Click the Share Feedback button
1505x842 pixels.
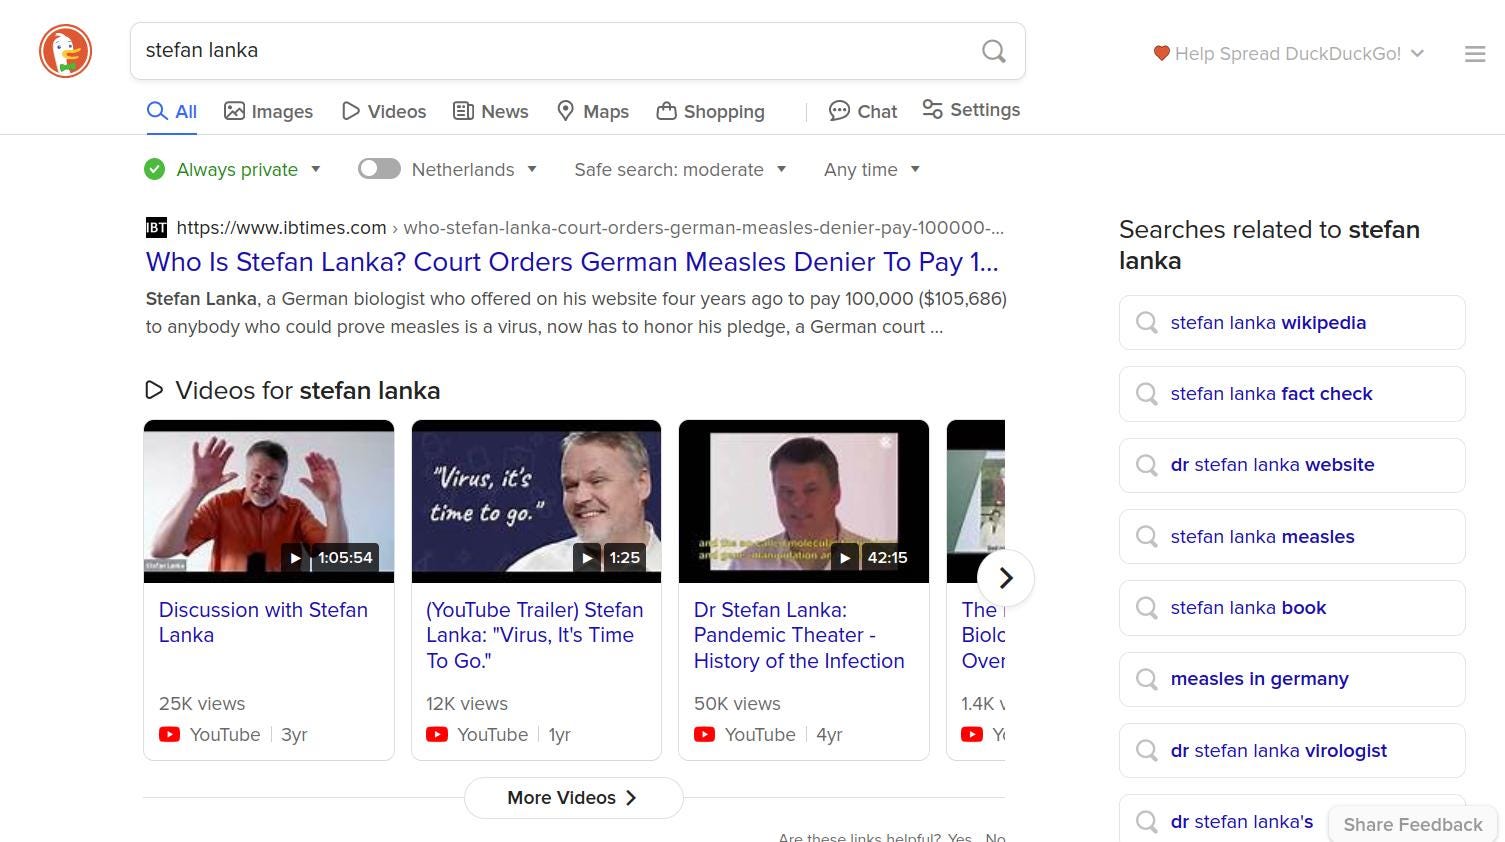pyautogui.click(x=1412, y=824)
